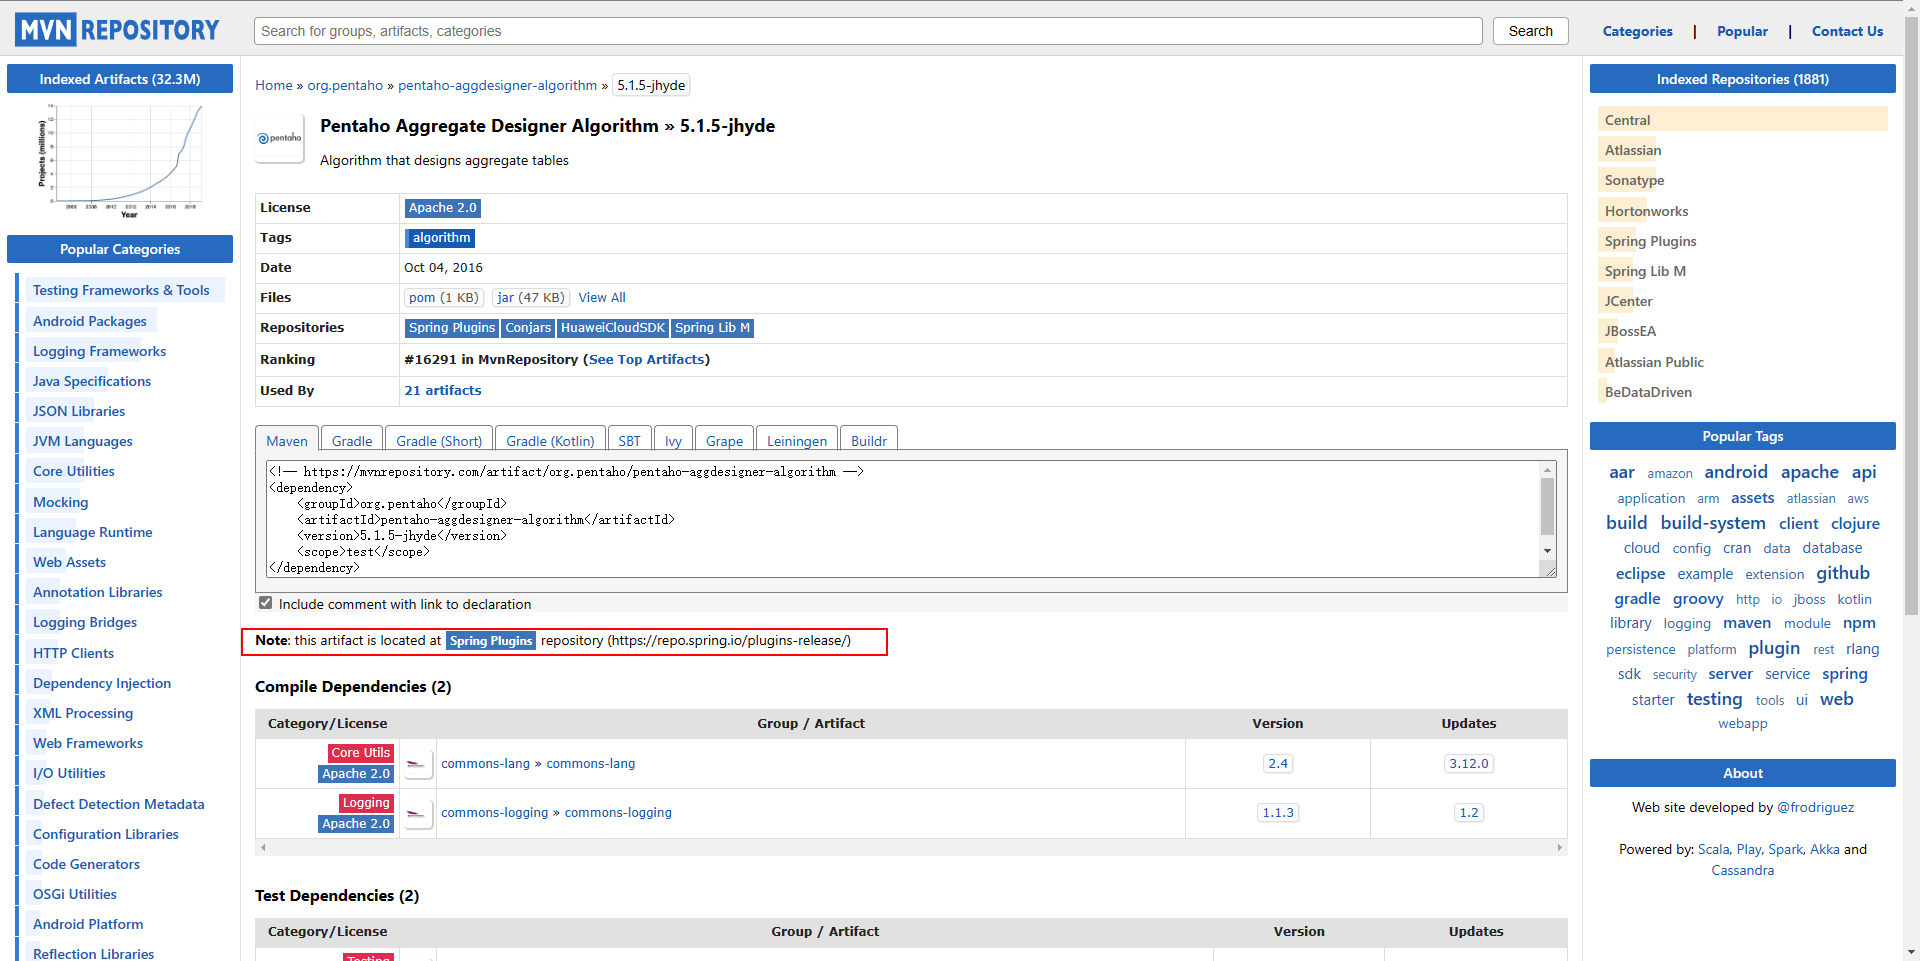Open commons-logging update 1.2

[x=1469, y=813]
